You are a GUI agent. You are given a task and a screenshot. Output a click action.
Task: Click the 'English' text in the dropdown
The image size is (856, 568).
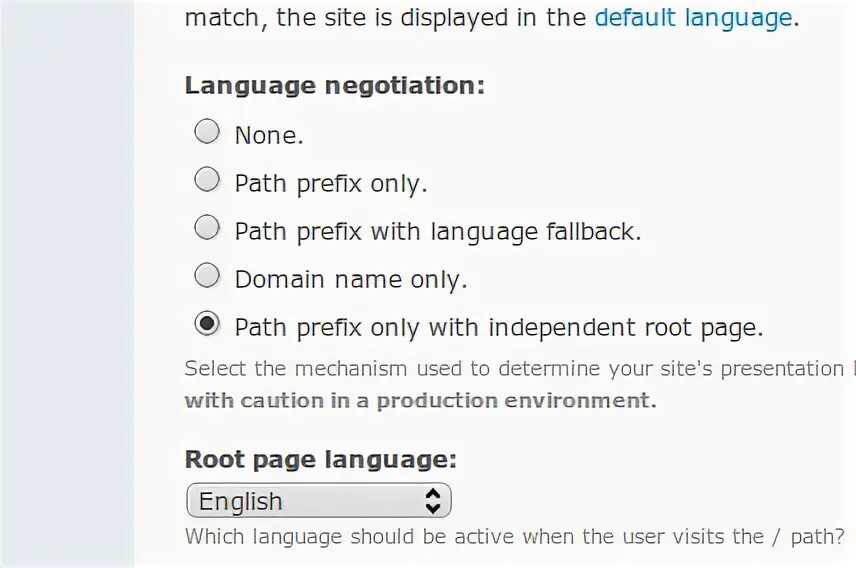tap(241, 501)
